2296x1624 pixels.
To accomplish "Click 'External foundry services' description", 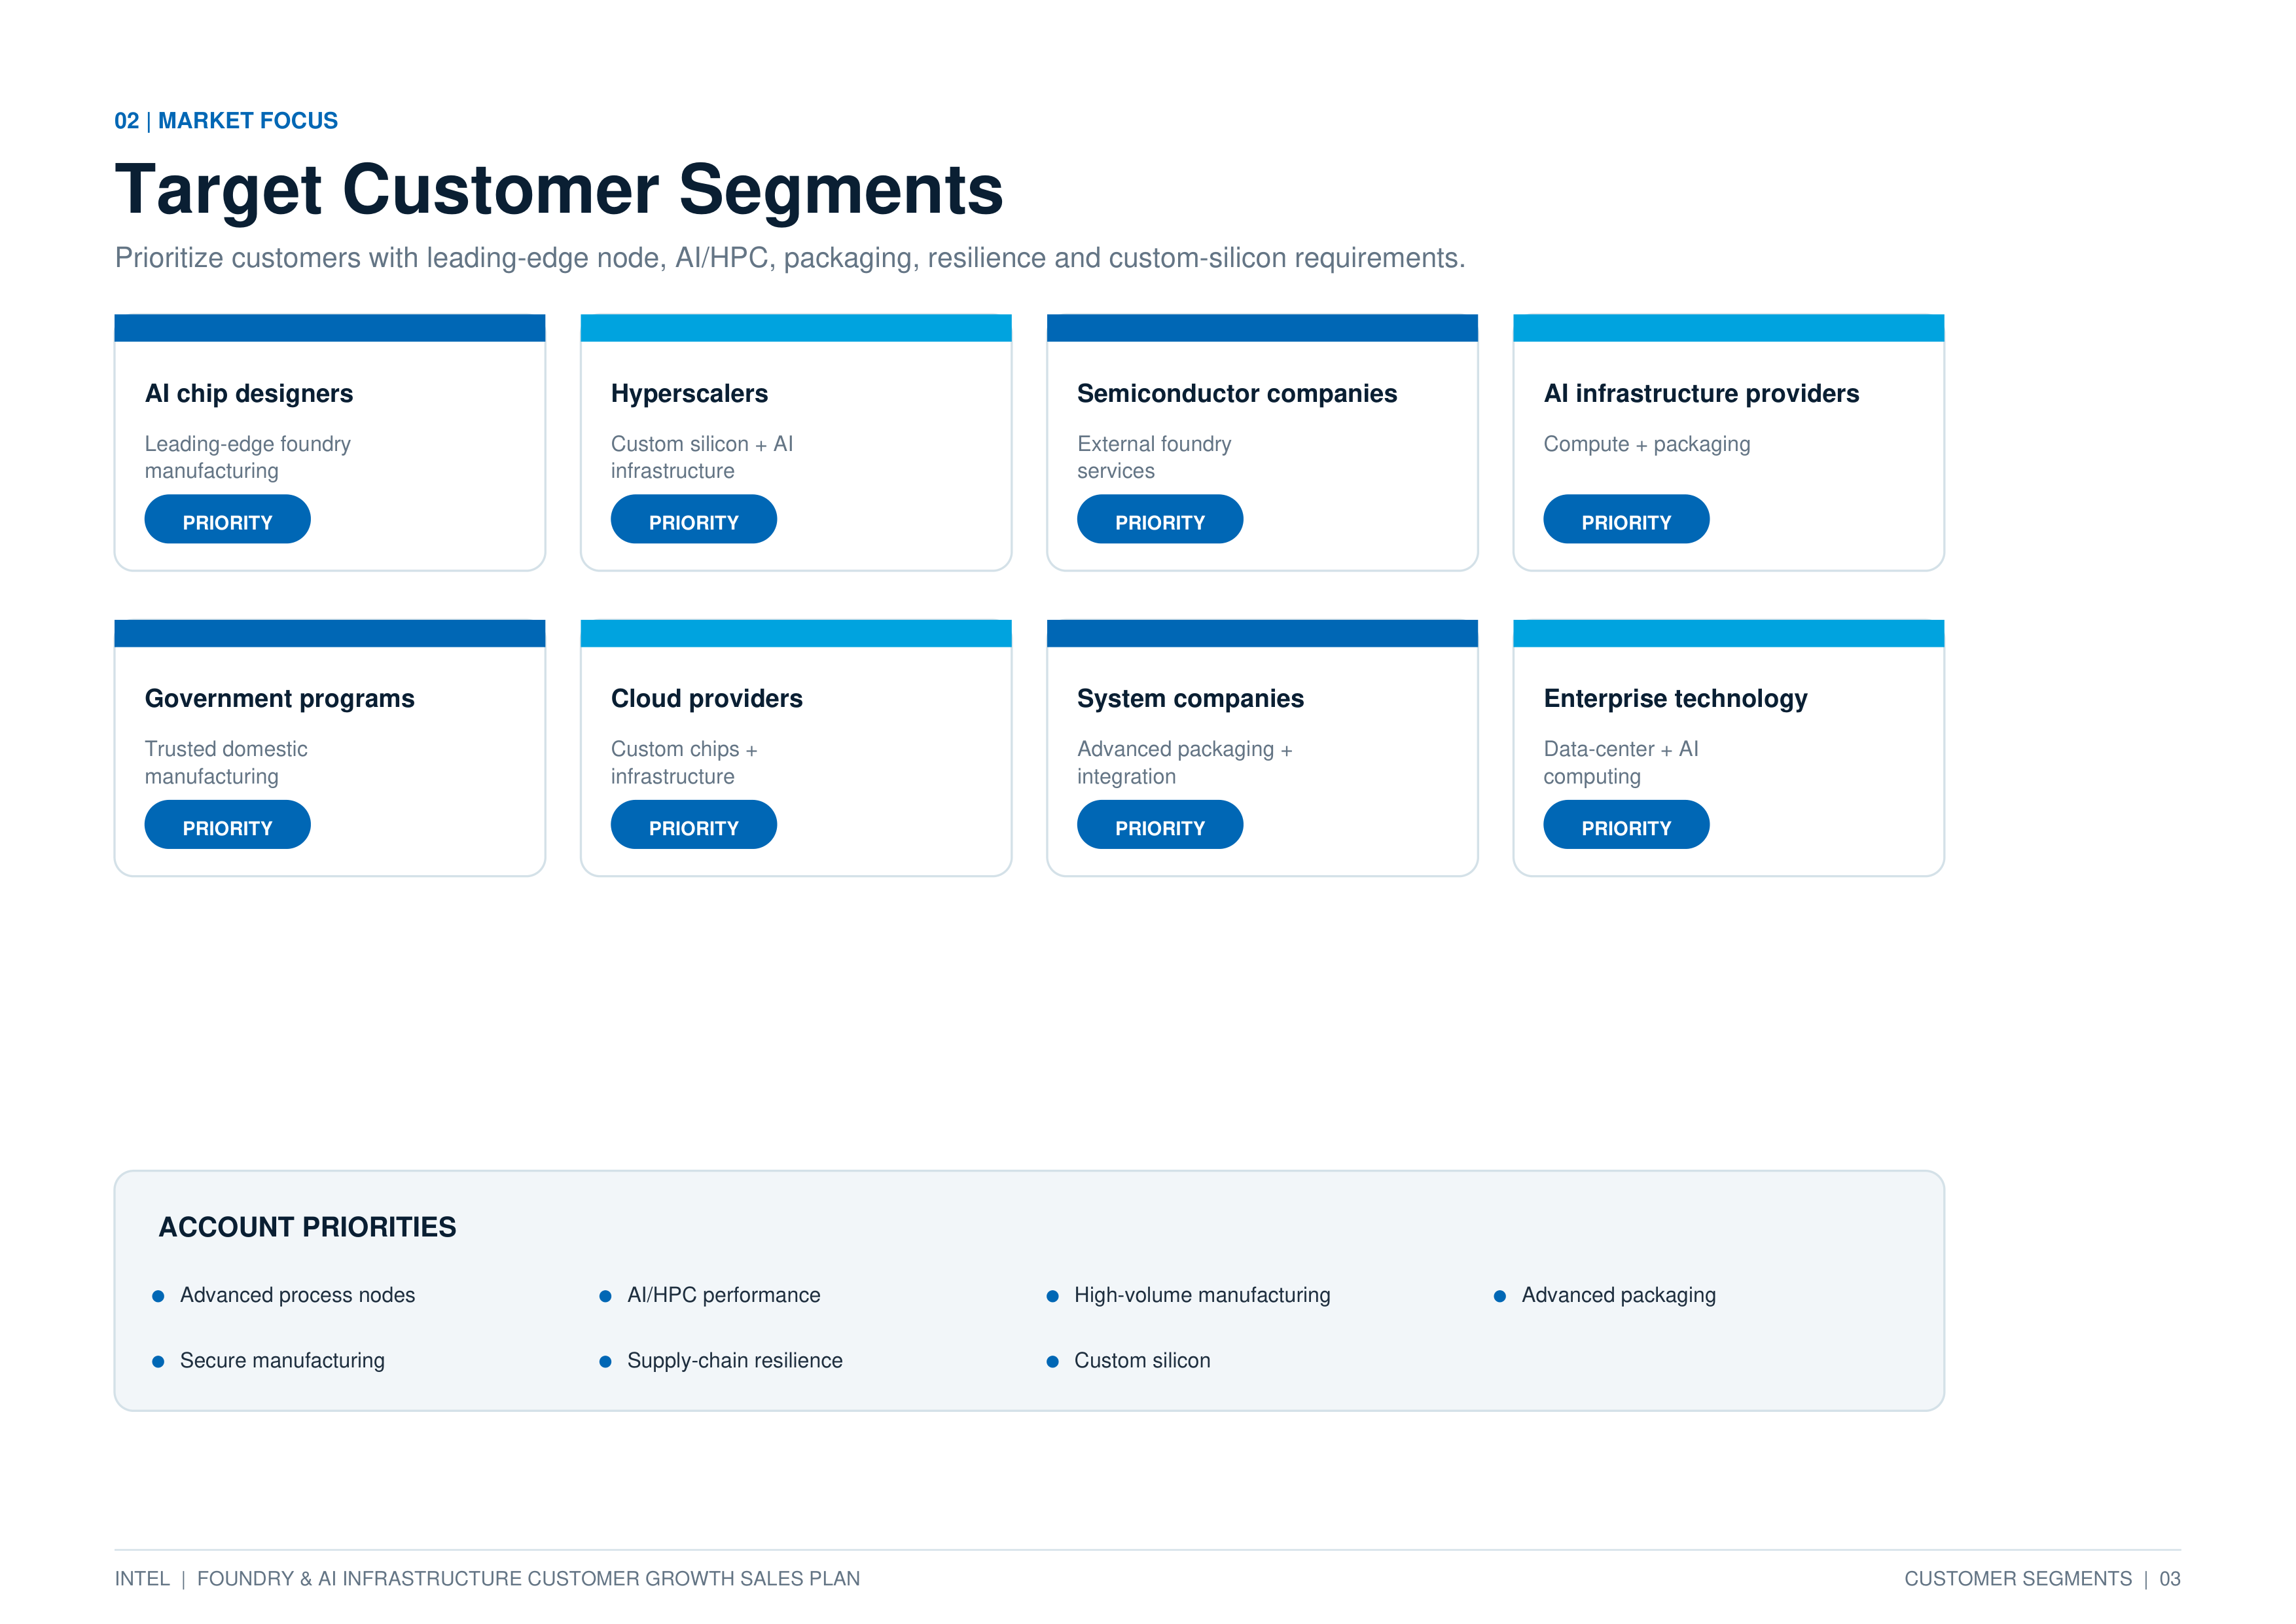I will coord(1154,457).
